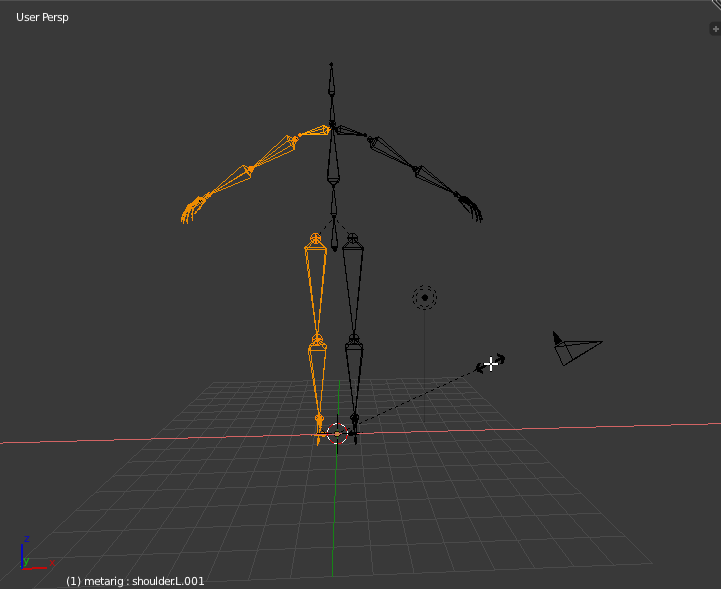Click the 3D cursor at the origin

click(x=337, y=434)
